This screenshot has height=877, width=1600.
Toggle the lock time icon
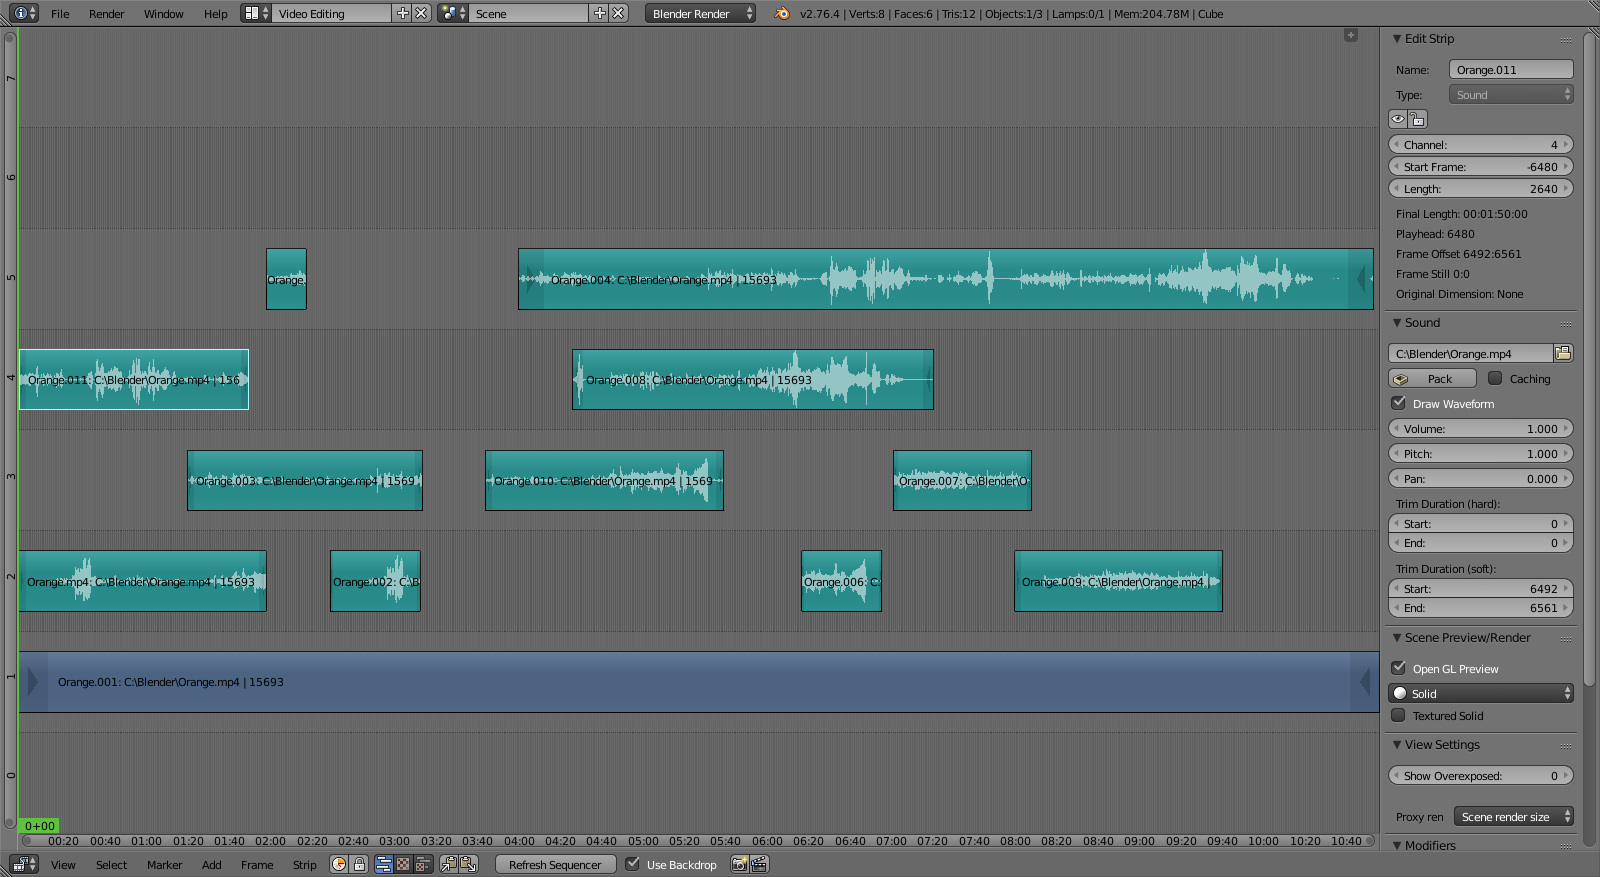click(359, 864)
